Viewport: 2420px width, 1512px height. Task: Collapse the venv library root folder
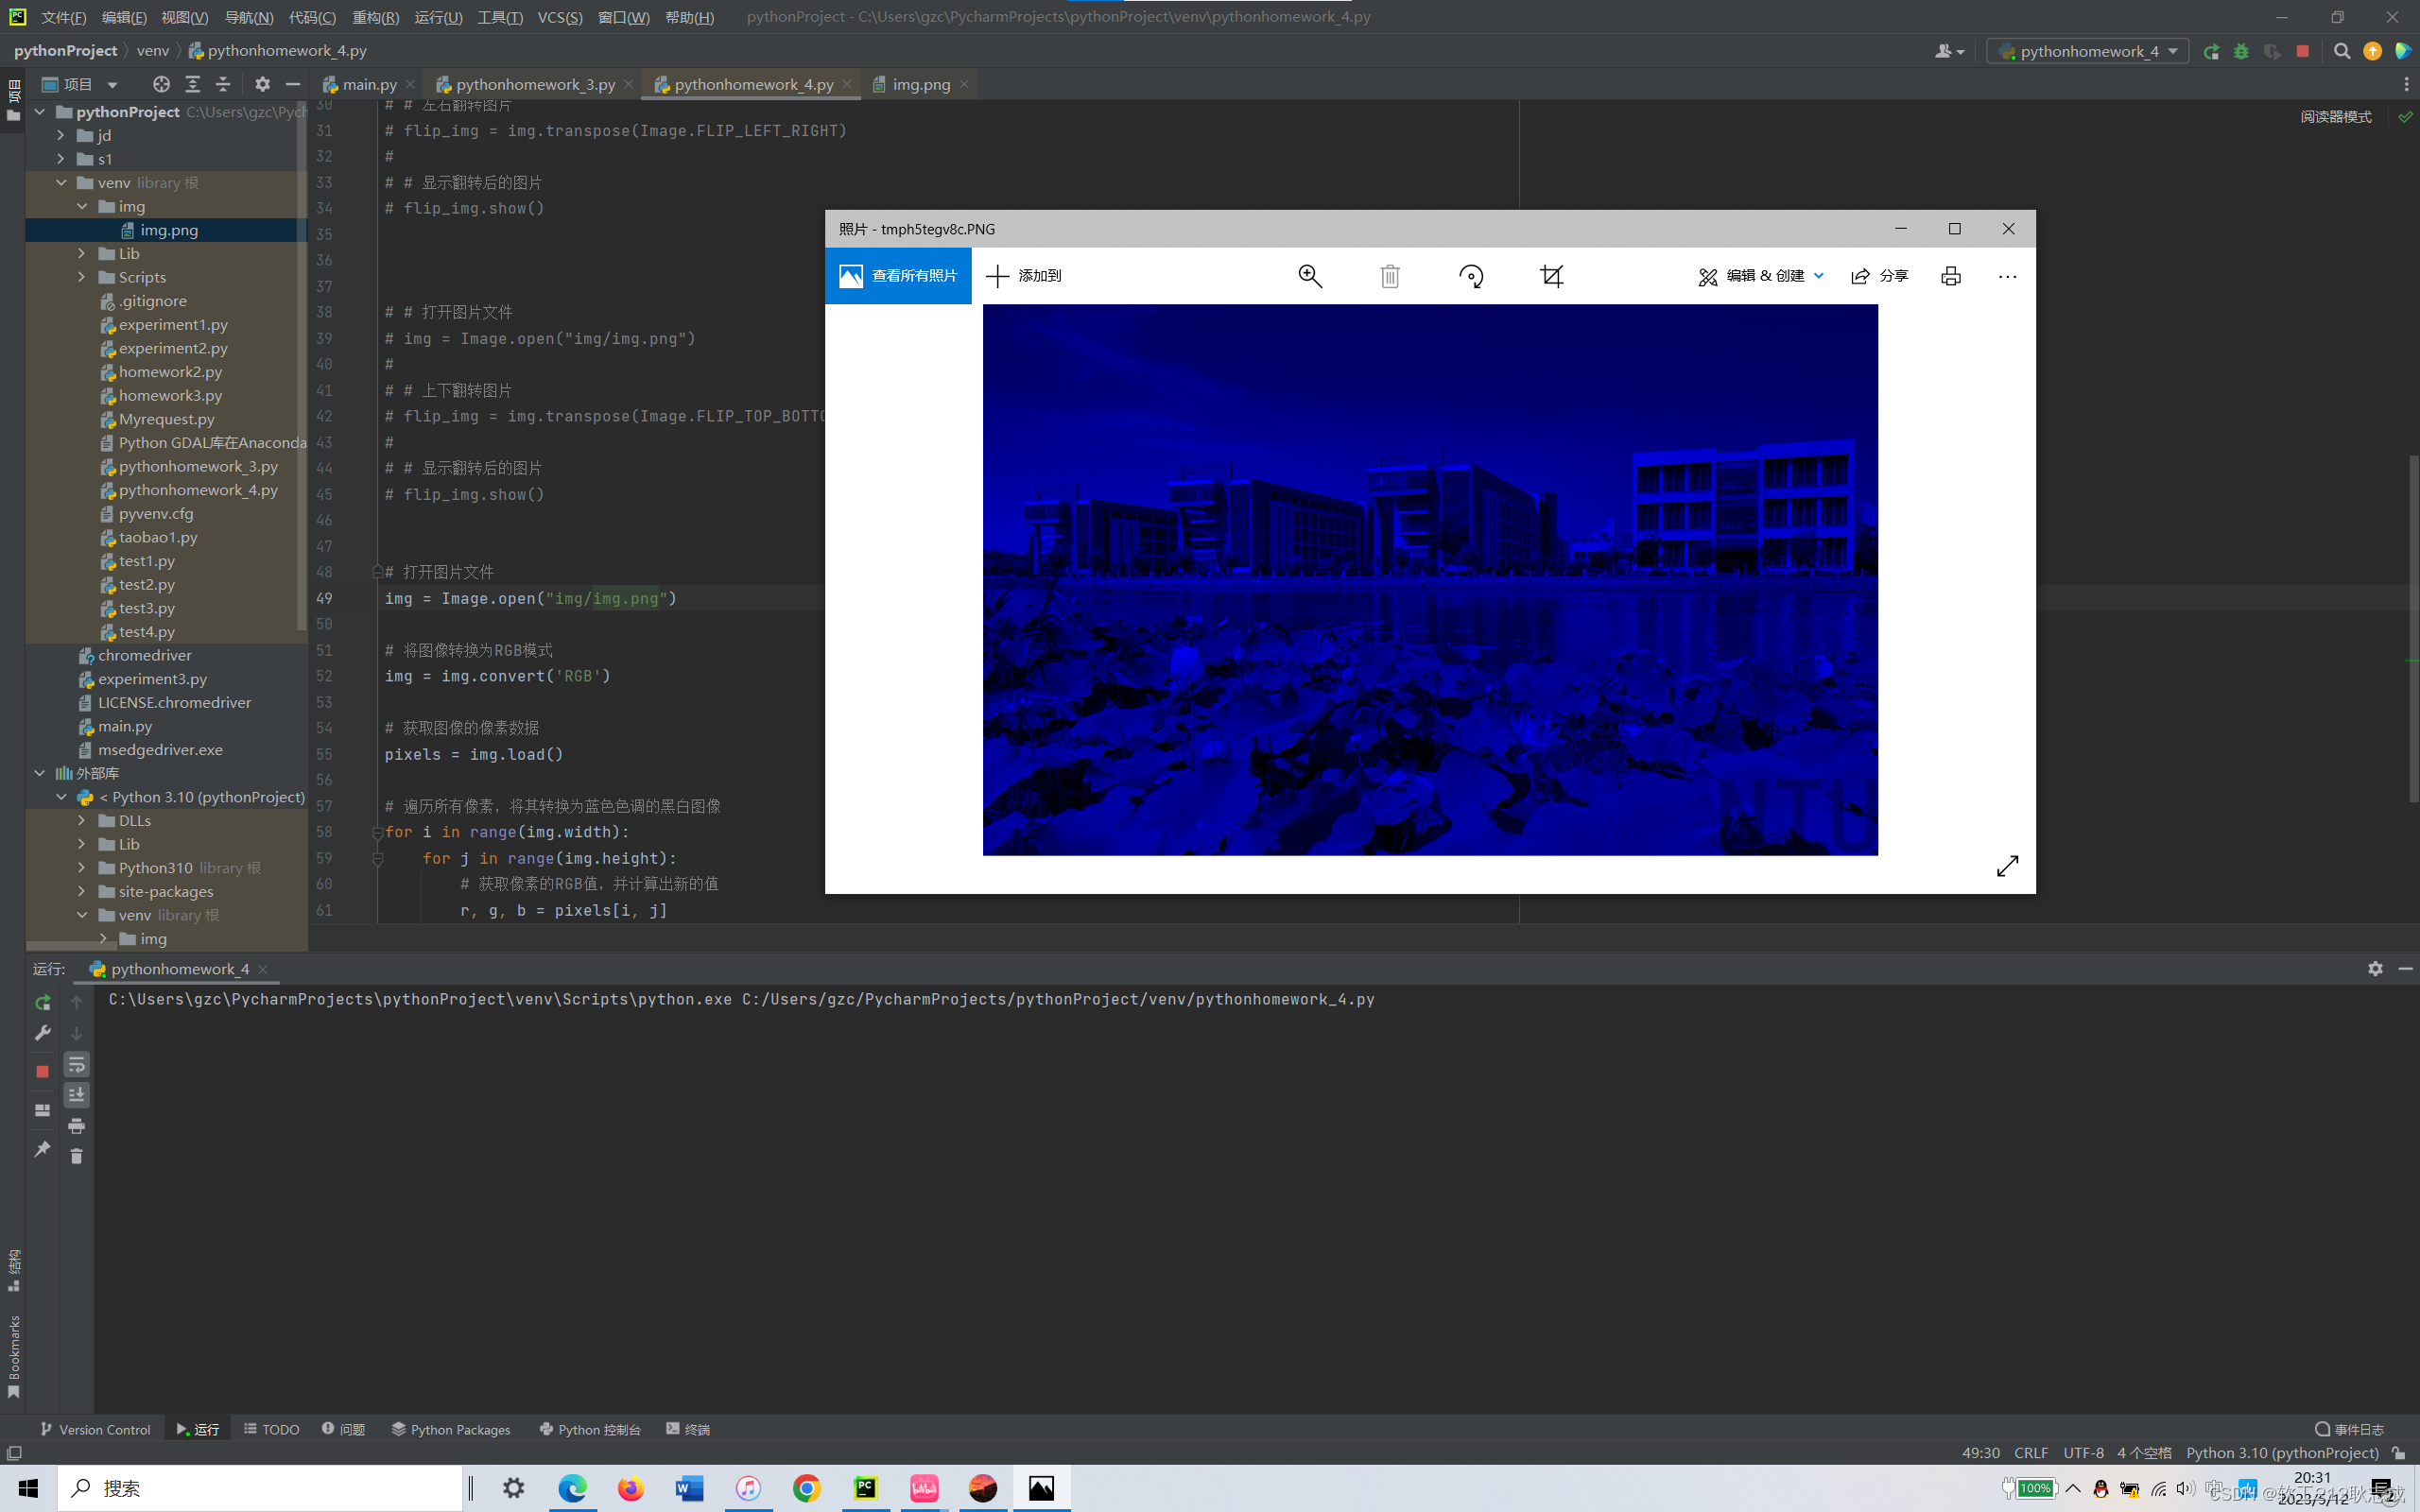[62, 183]
